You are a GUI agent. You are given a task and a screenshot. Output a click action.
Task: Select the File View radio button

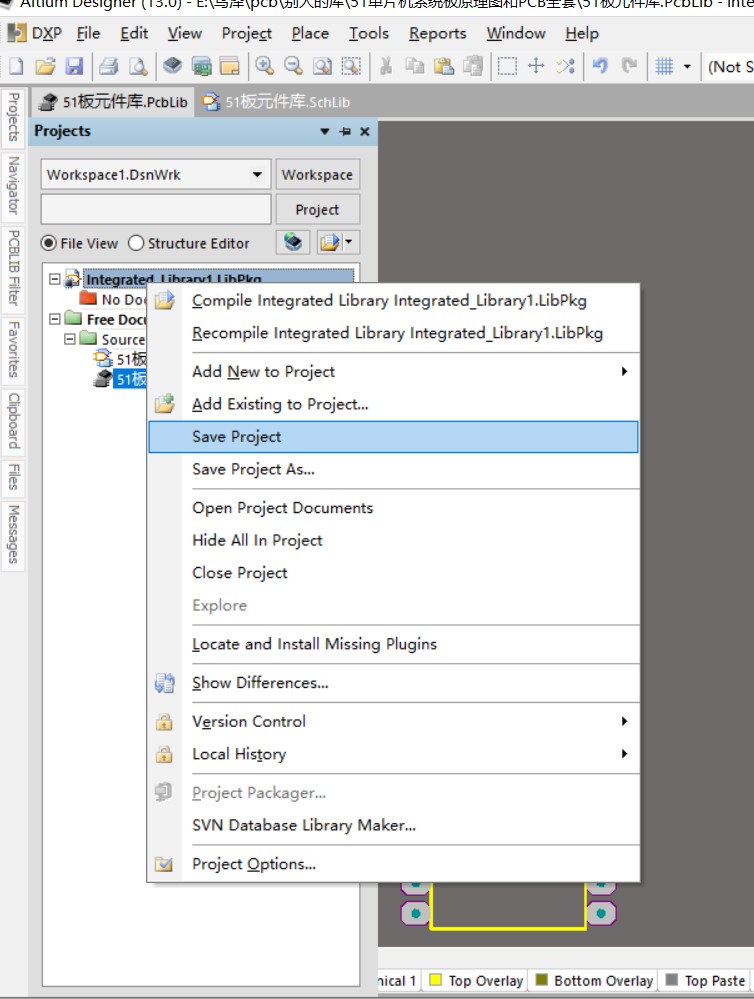coord(48,243)
